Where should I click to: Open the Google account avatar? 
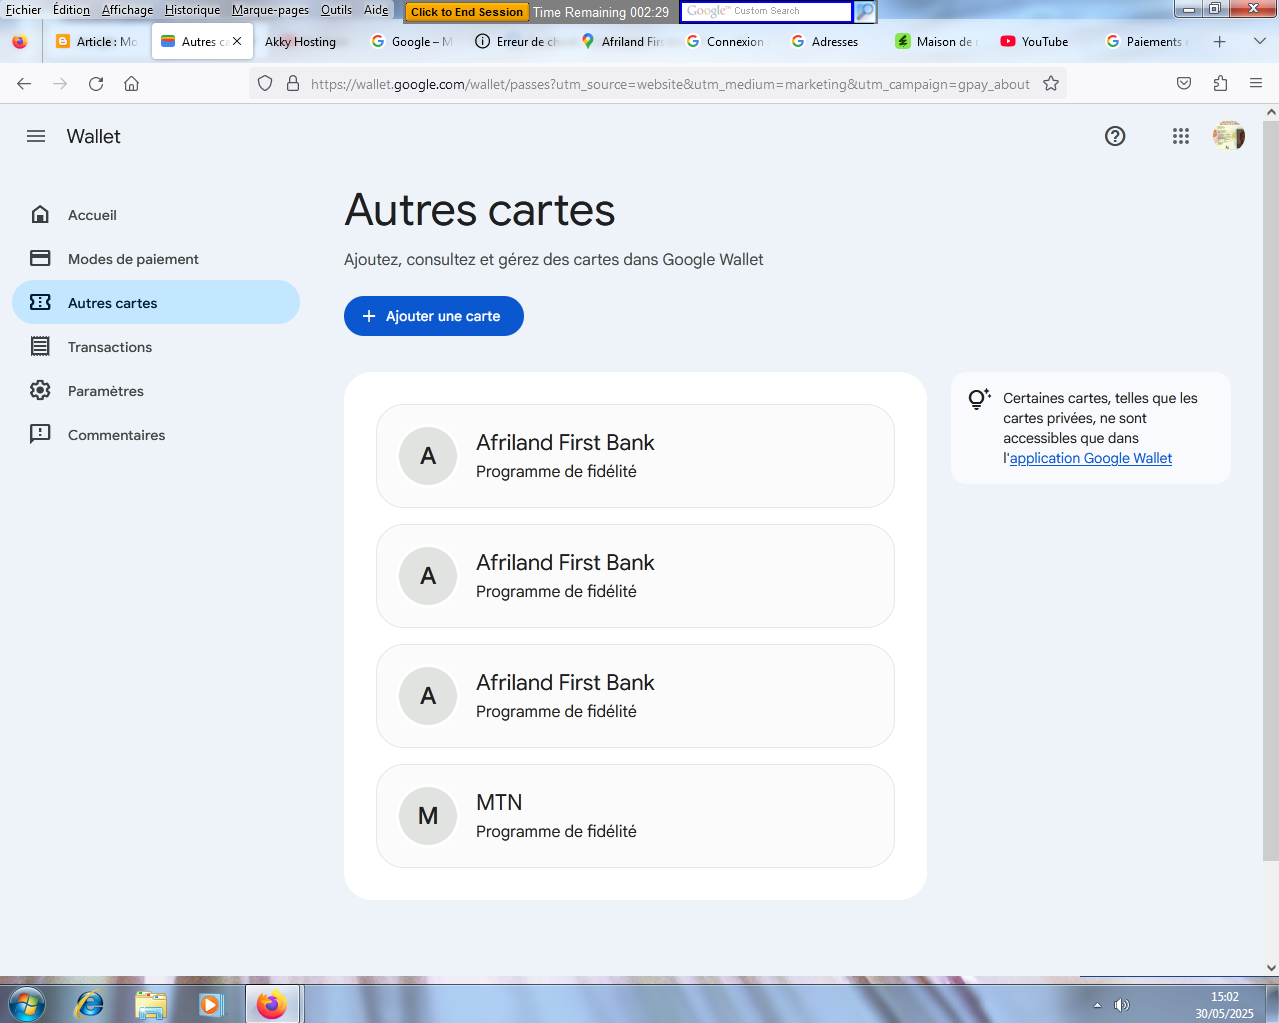(1229, 136)
